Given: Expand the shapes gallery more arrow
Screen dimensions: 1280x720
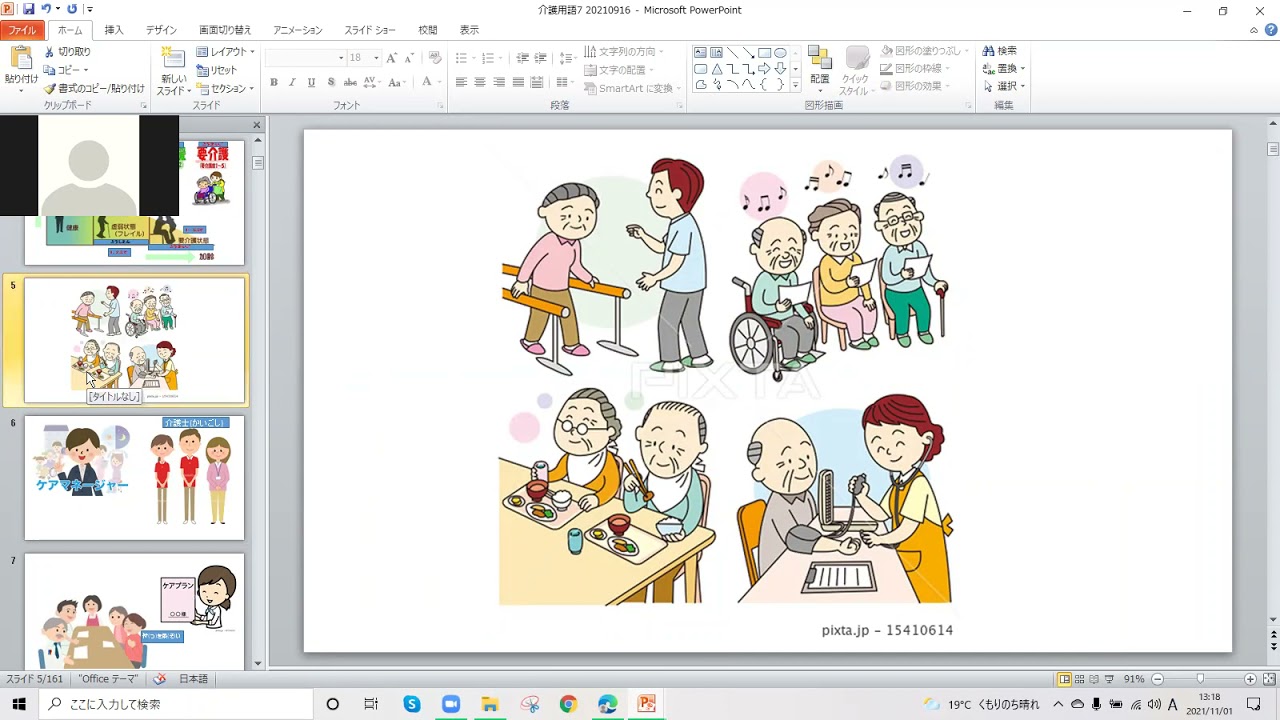Looking at the screenshot, I should point(796,87).
